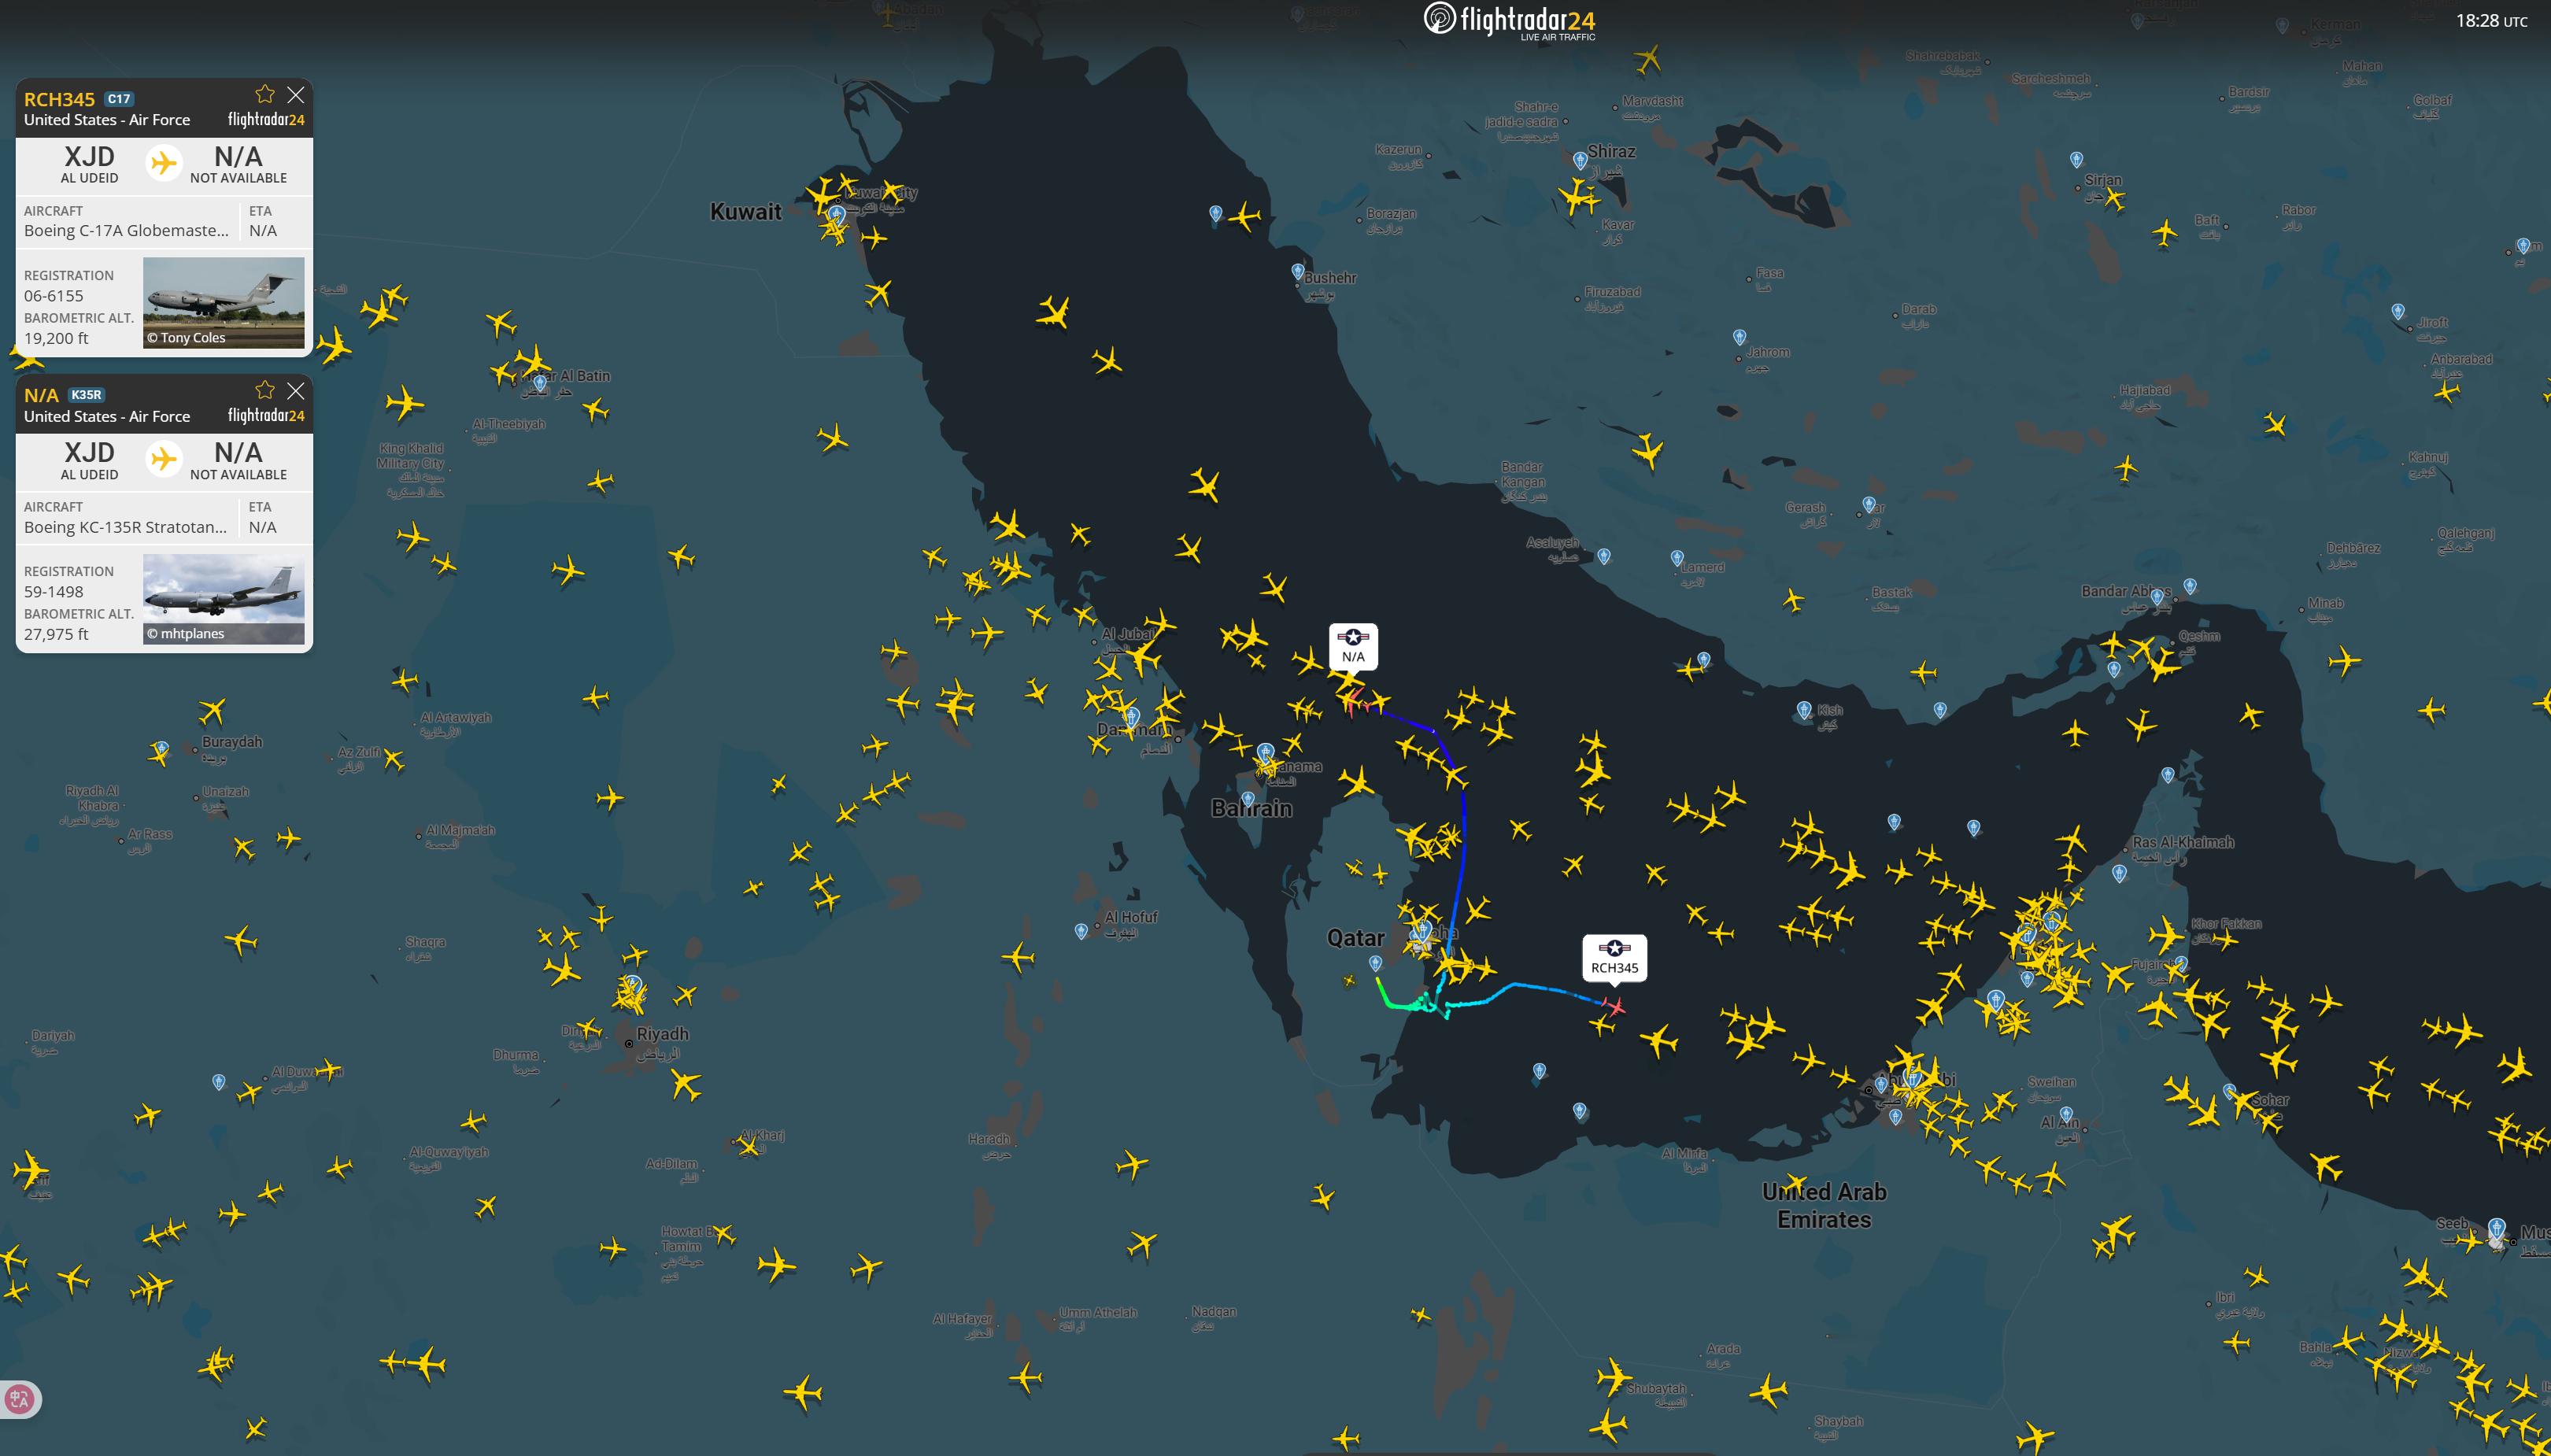Click the RCH345 callsign in card header
Screen dimensions: 2551x1456
59,99
